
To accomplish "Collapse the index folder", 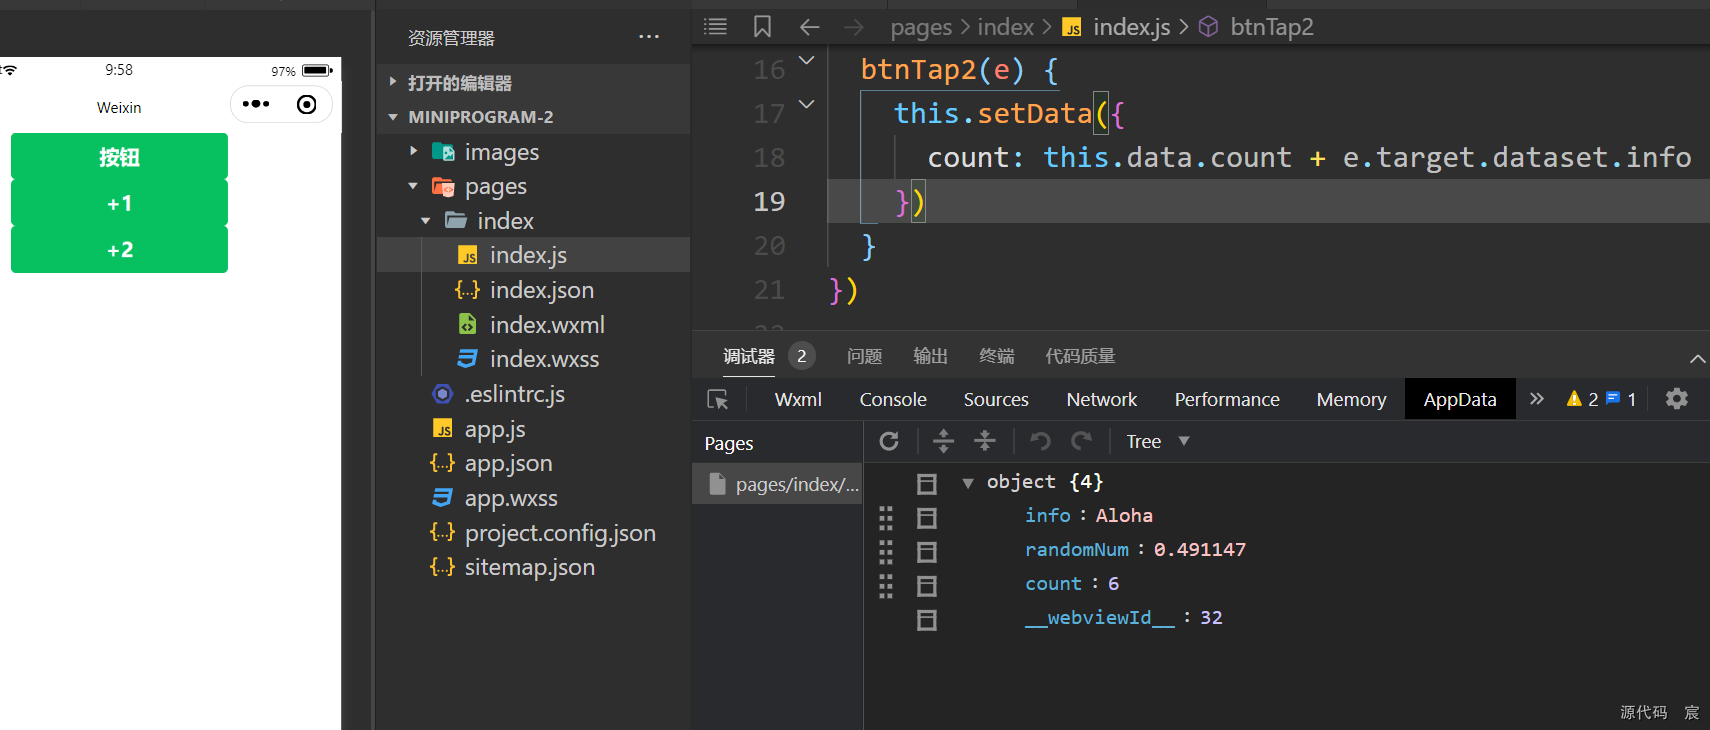I will 426,221.
